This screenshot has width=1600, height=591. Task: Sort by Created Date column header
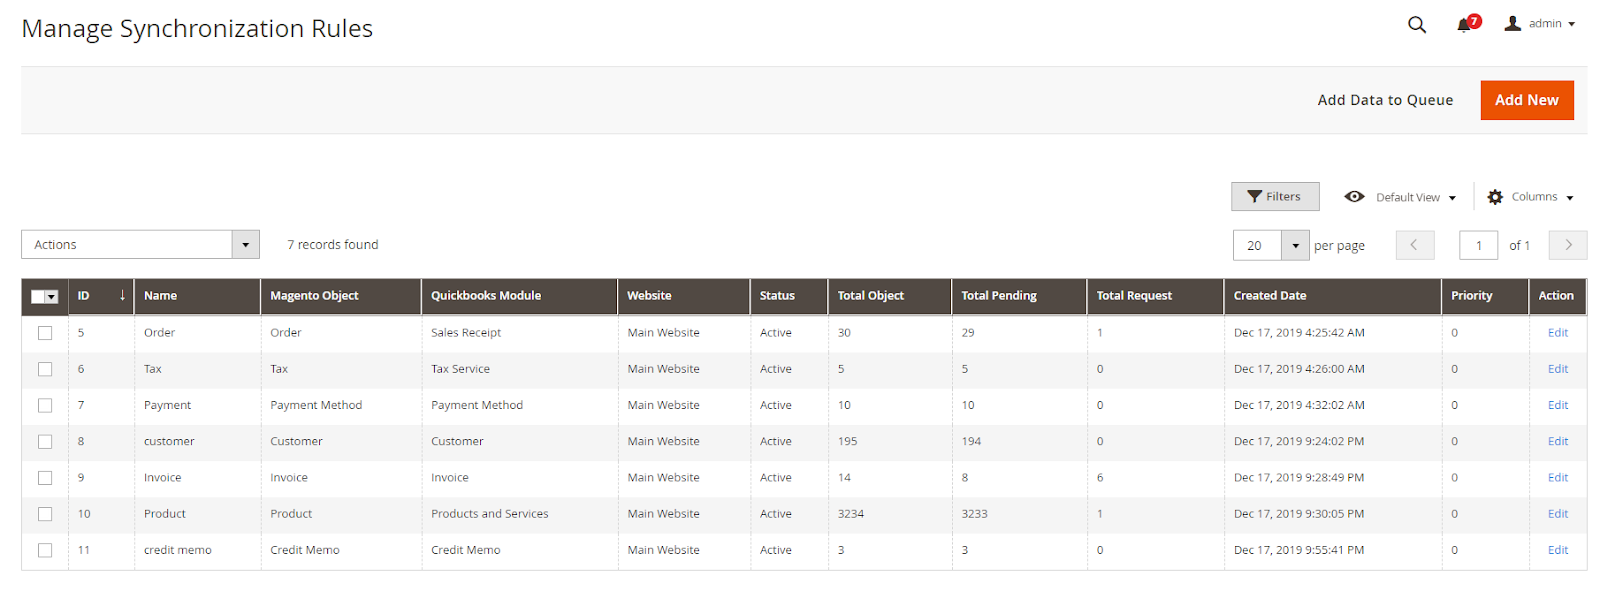click(1269, 296)
